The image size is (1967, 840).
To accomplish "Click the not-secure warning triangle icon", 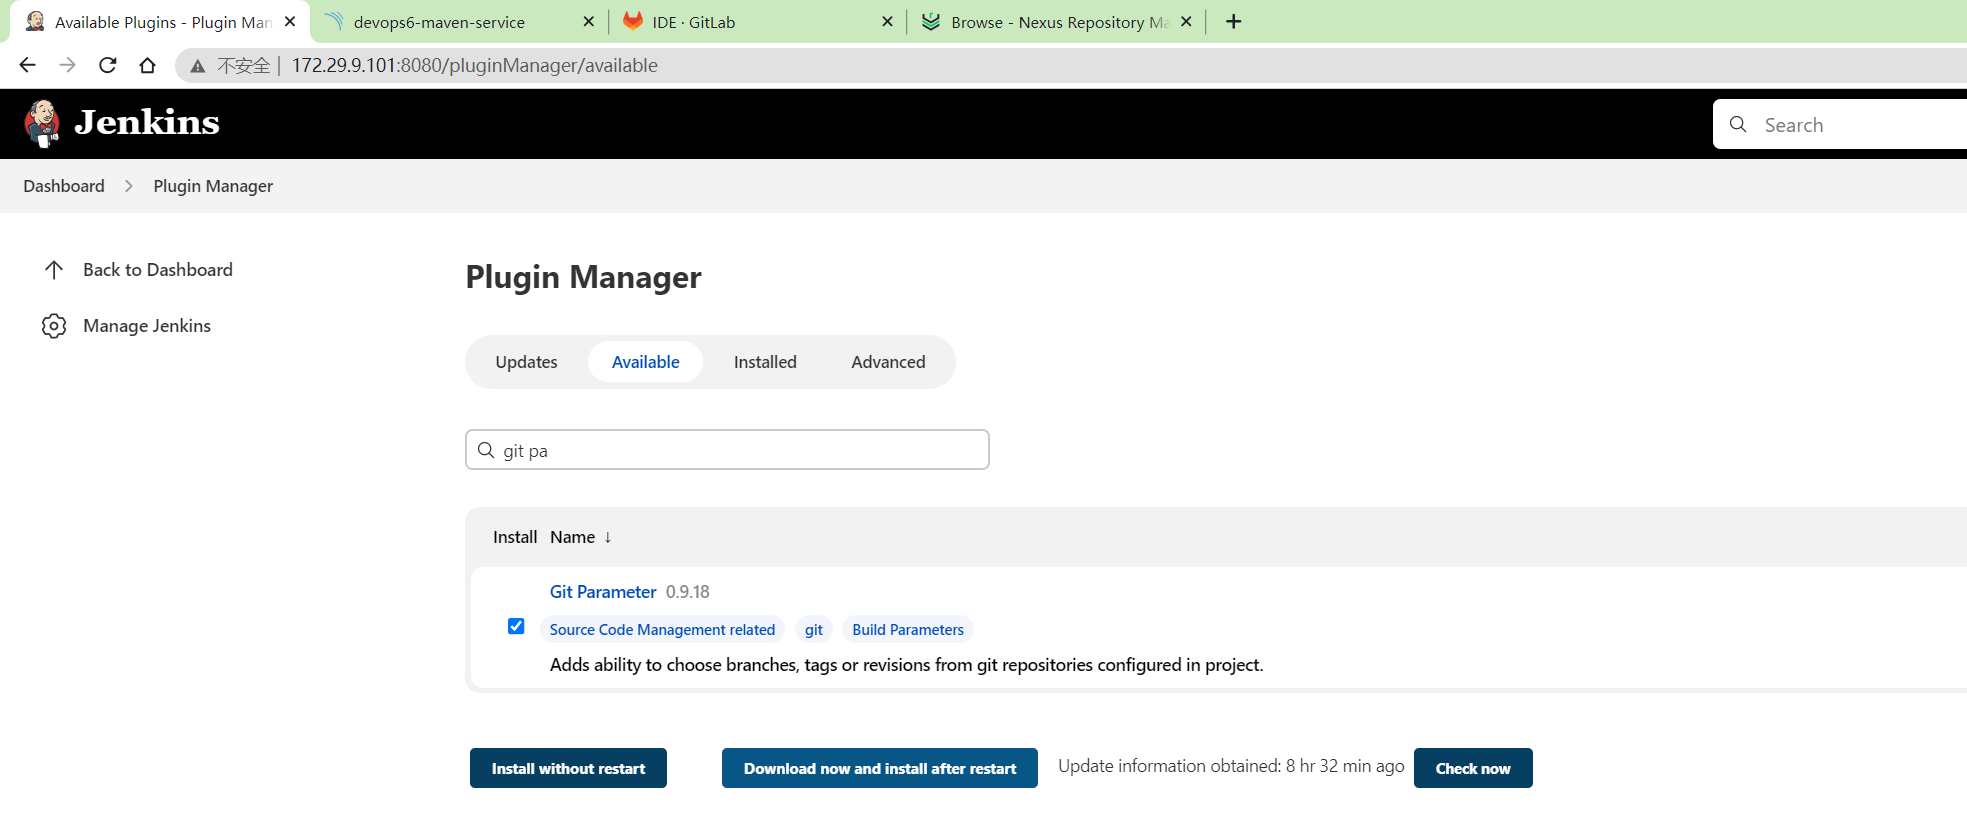I will tap(198, 66).
